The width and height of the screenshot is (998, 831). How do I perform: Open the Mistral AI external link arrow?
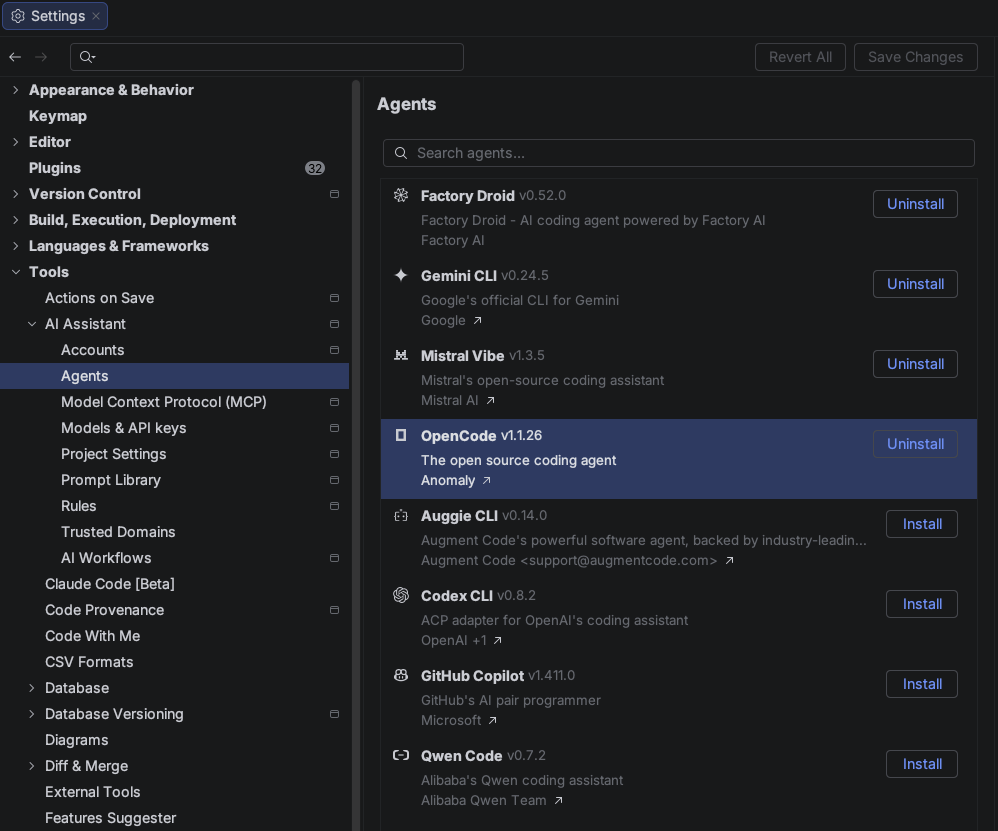pyautogui.click(x=490, y=401)
